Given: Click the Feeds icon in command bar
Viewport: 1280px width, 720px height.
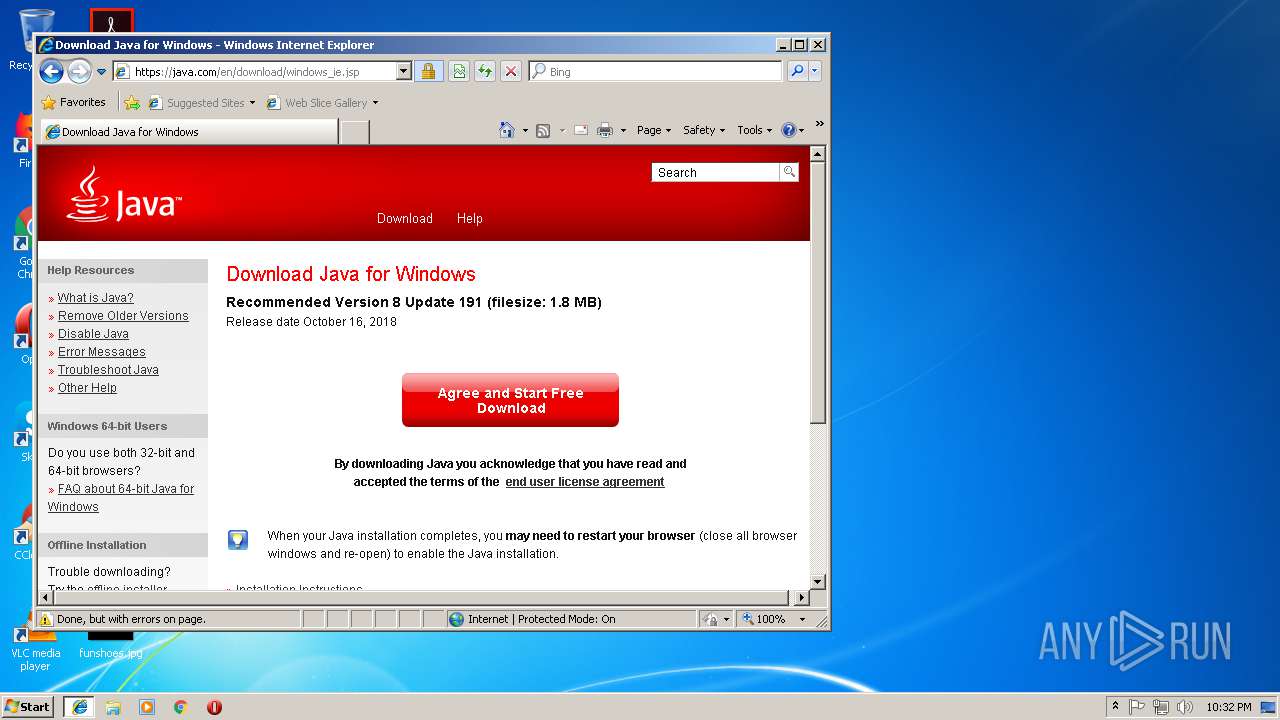Looking at the screenshot, I should tap(543, 130).
